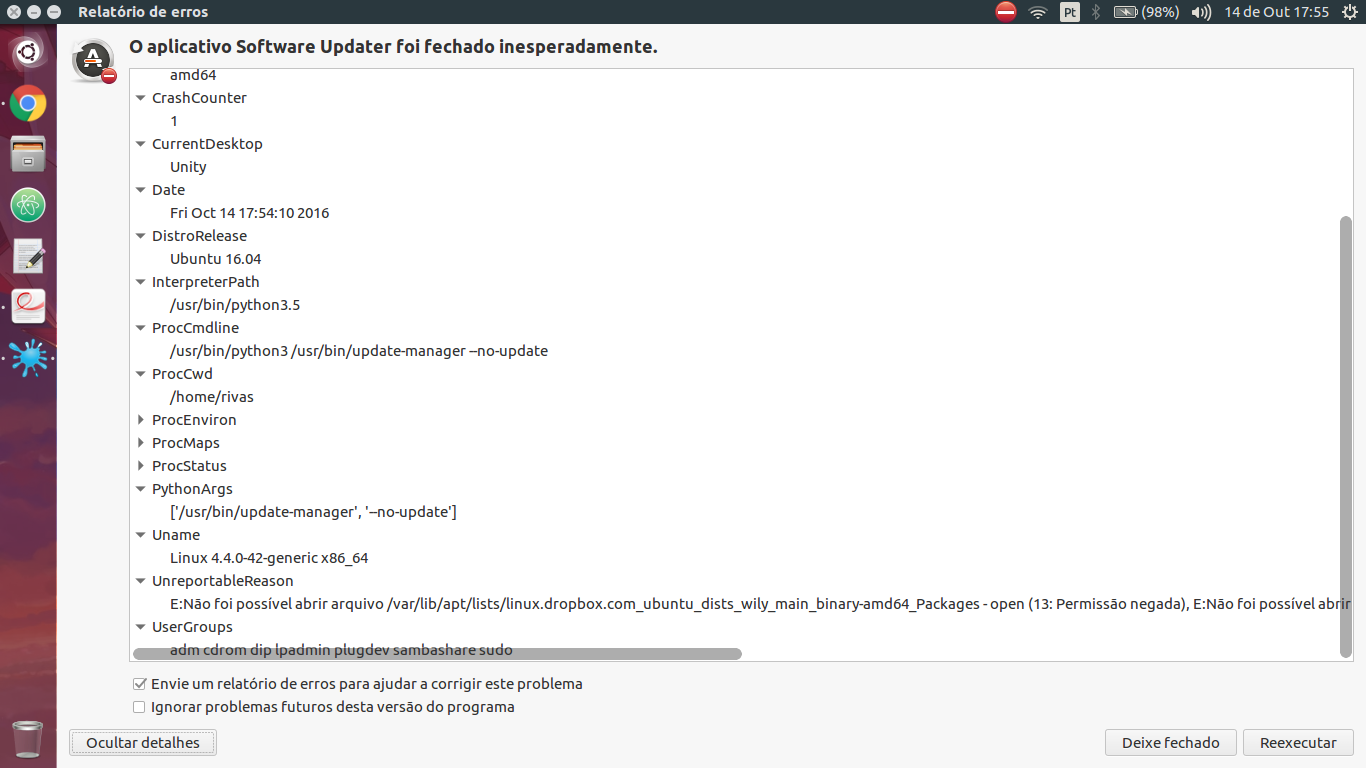Screen dimensions: 1366x768
Task: Launch the Atom editor from the dock
Action: (x=28, y=205)
